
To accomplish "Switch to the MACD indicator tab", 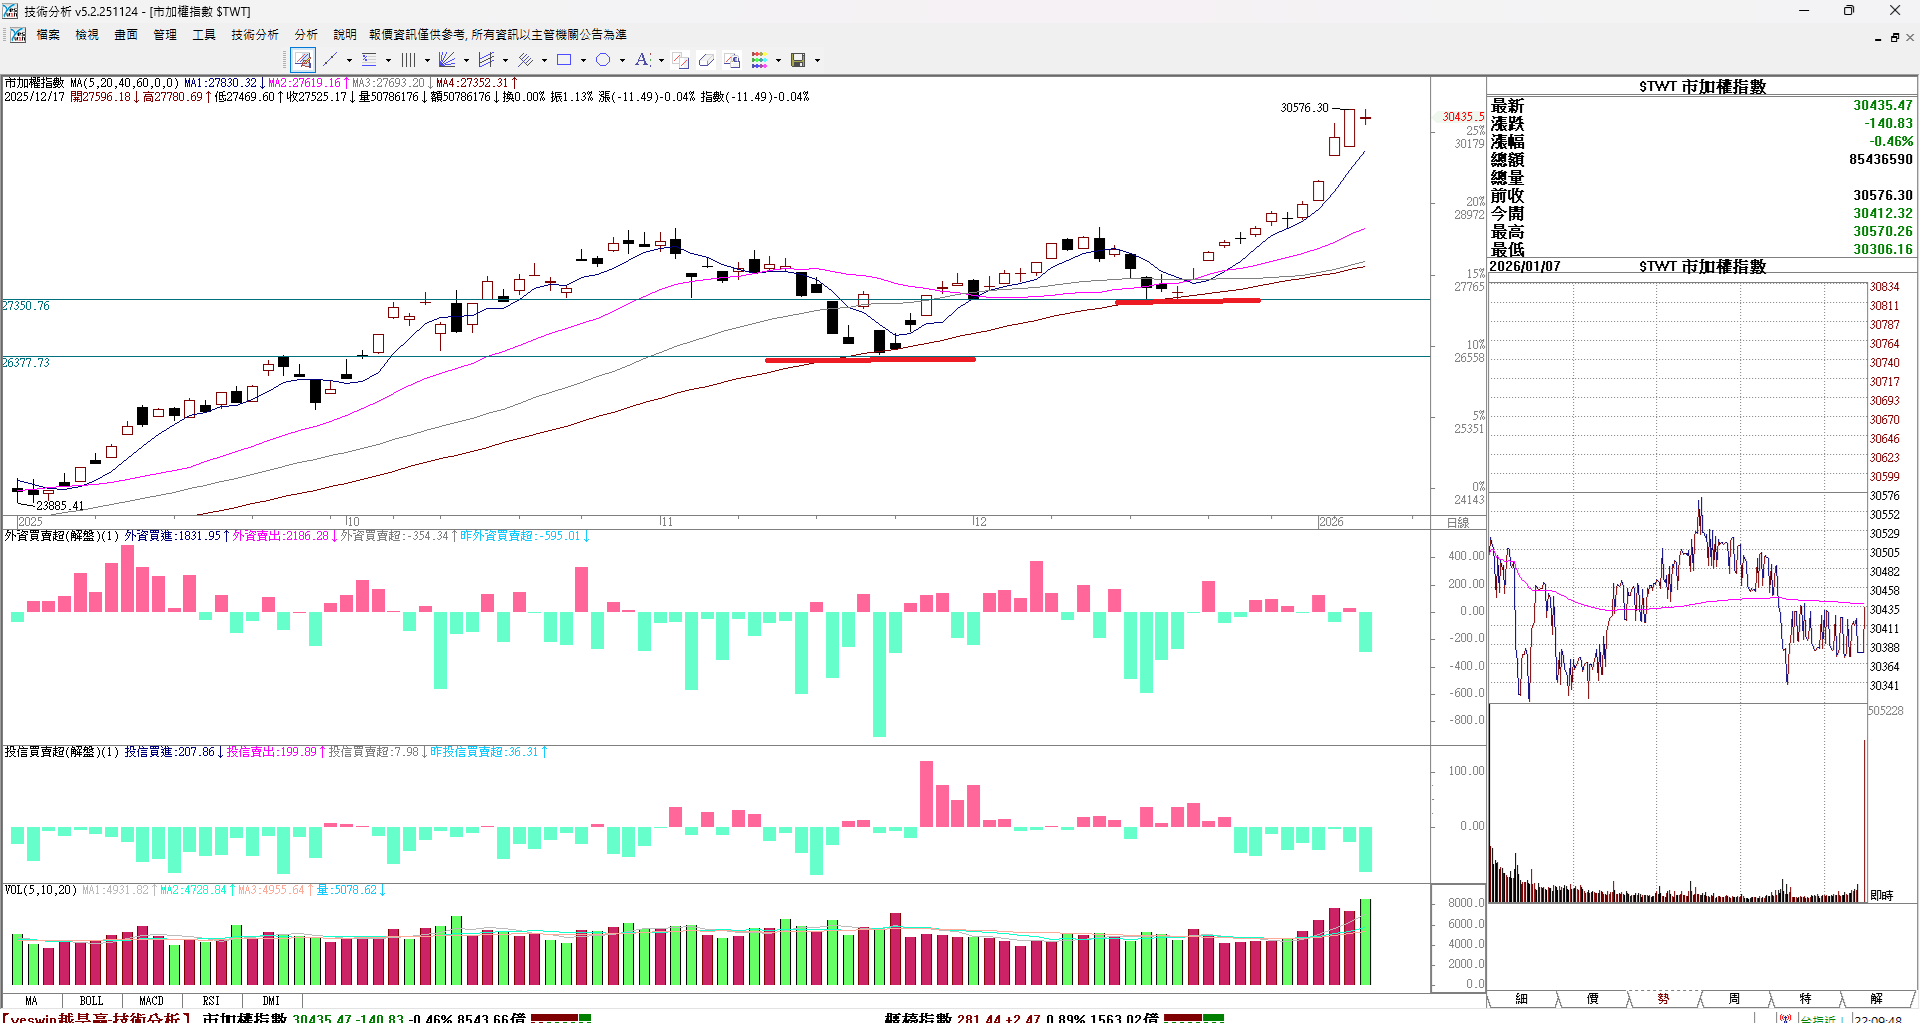I will click(151, 1001).
